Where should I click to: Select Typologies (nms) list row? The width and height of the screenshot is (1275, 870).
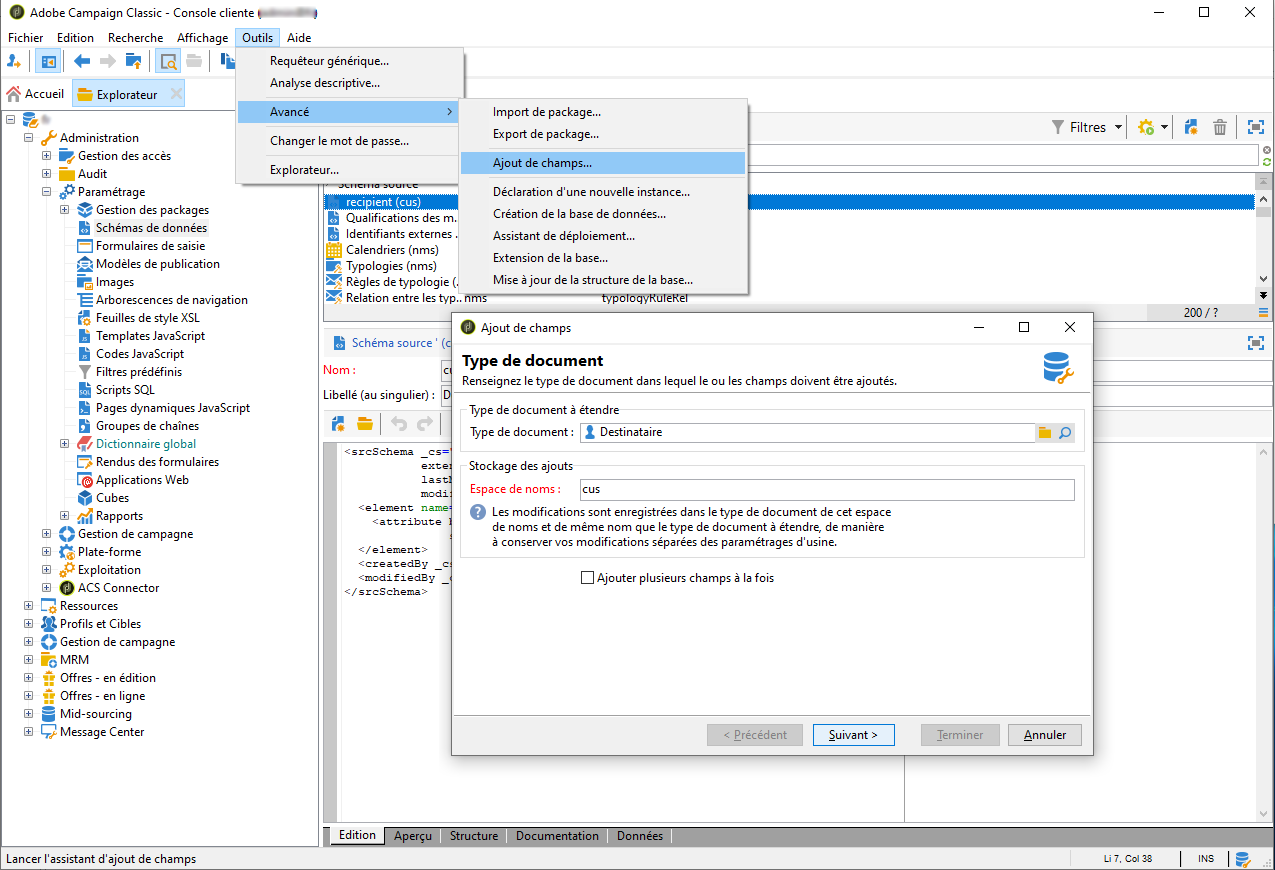point(391,266)
